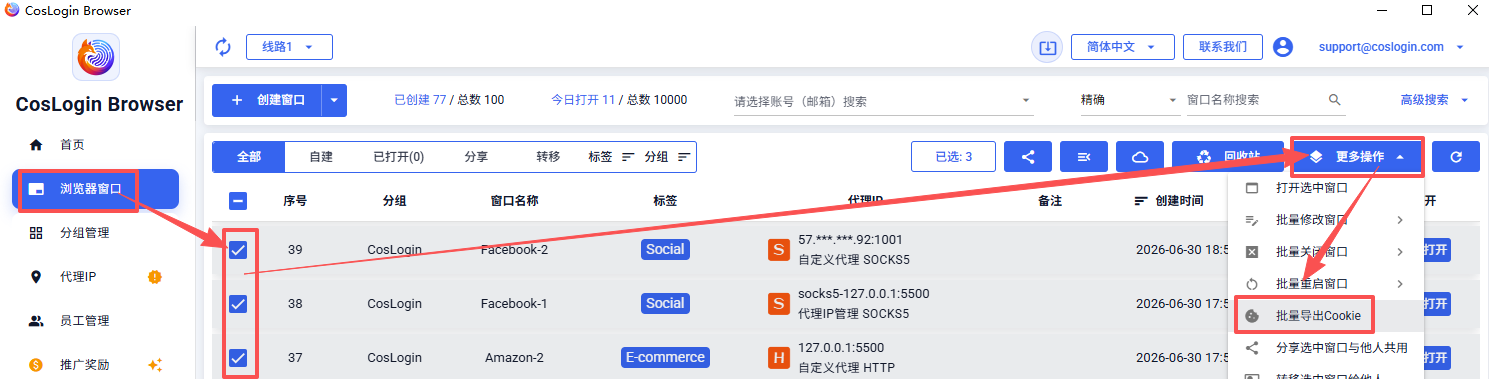Switch to the 自建 tab
The height and width of the screenshot is (379, 1489).
click(321, 157)
